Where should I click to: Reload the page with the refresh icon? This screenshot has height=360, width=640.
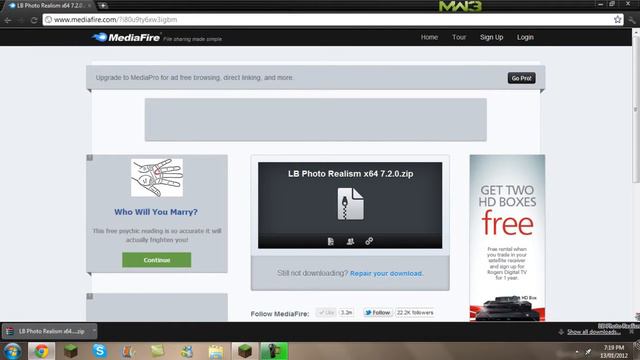point(34,20)
